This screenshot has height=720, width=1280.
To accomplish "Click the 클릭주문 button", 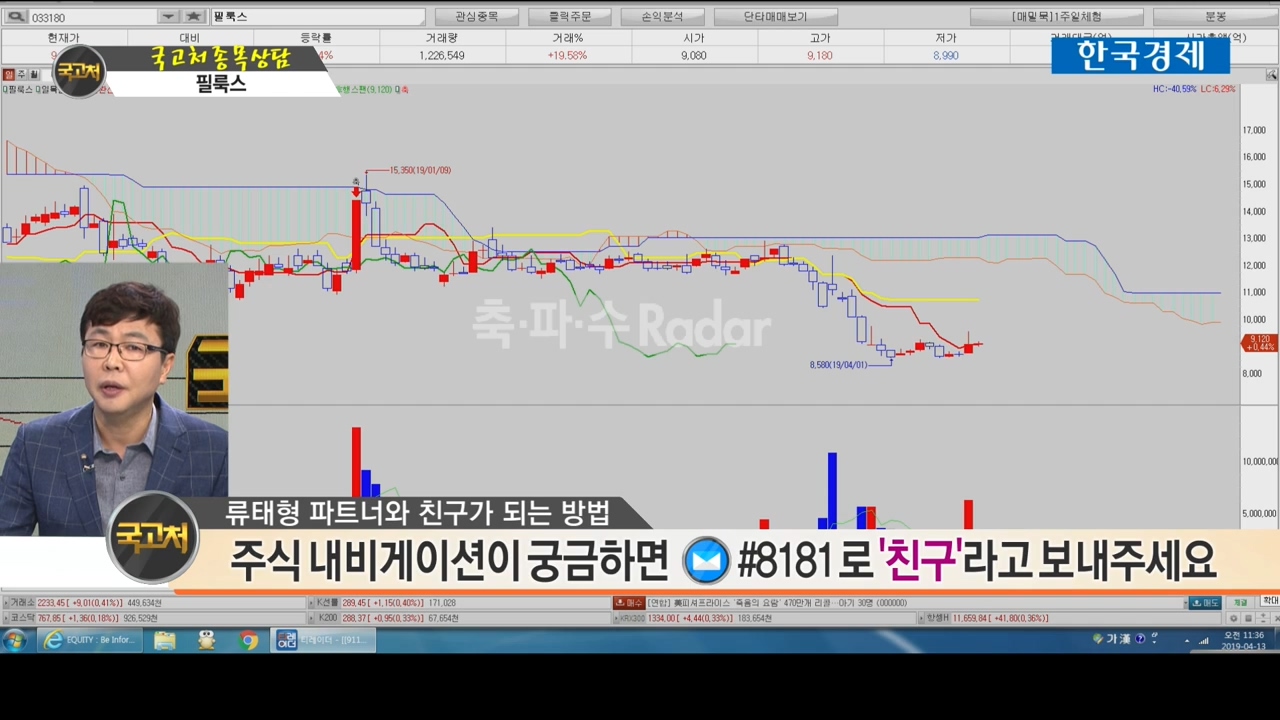I will coord(569,17).
